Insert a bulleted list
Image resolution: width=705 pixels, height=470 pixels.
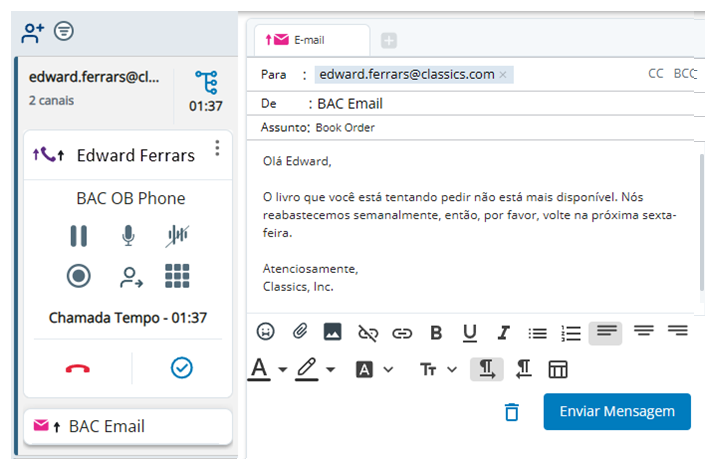tap(538, 333)
